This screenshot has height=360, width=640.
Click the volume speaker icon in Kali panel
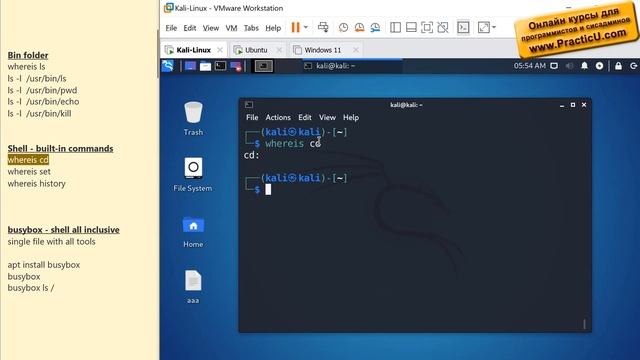(x=569, y=66)
